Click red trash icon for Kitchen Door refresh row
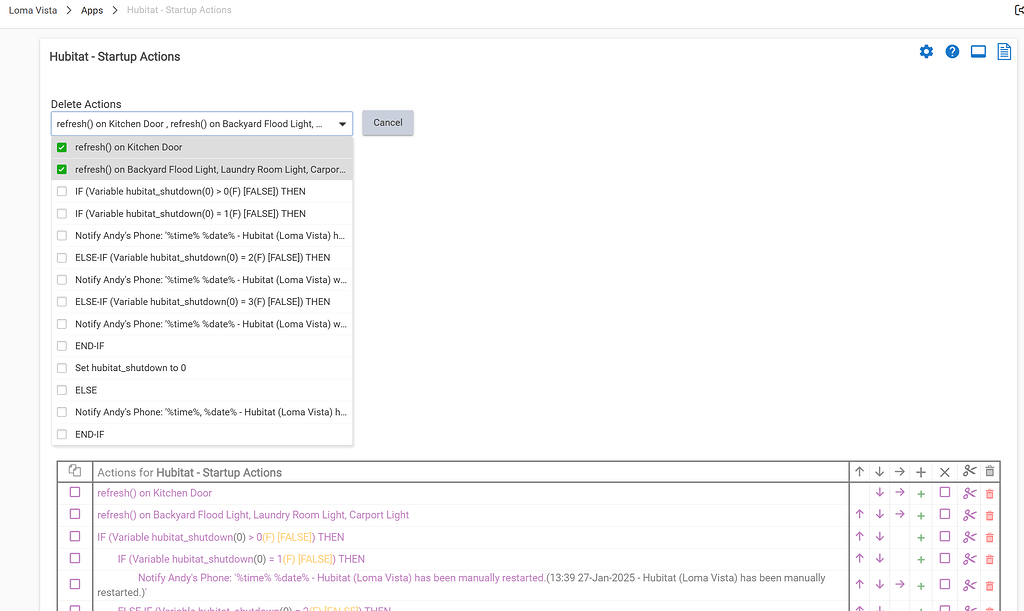Image resolution: width=1024 pixels, height=611 pixels. click(990, 493)
